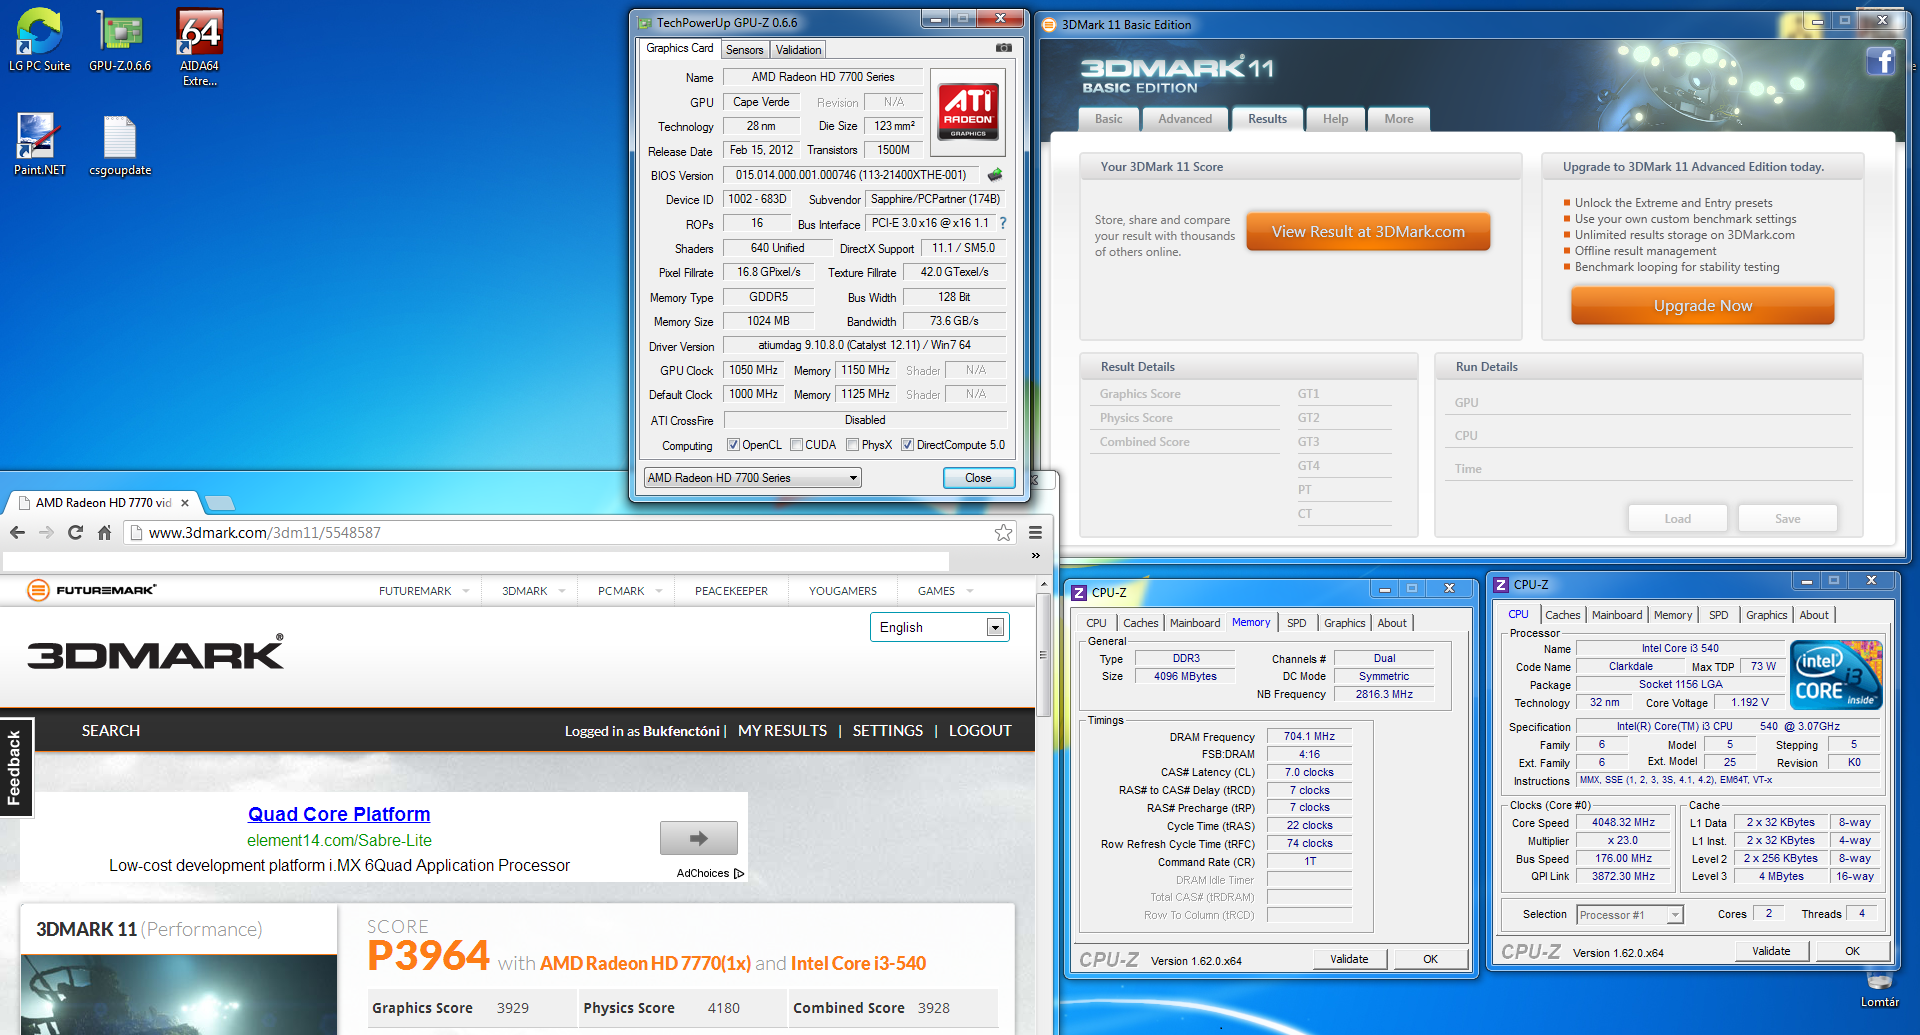Toggle the OpenCL checkbox in GPU-Z
This screenshot has width=1920, height=1035.
coord(733,445)
